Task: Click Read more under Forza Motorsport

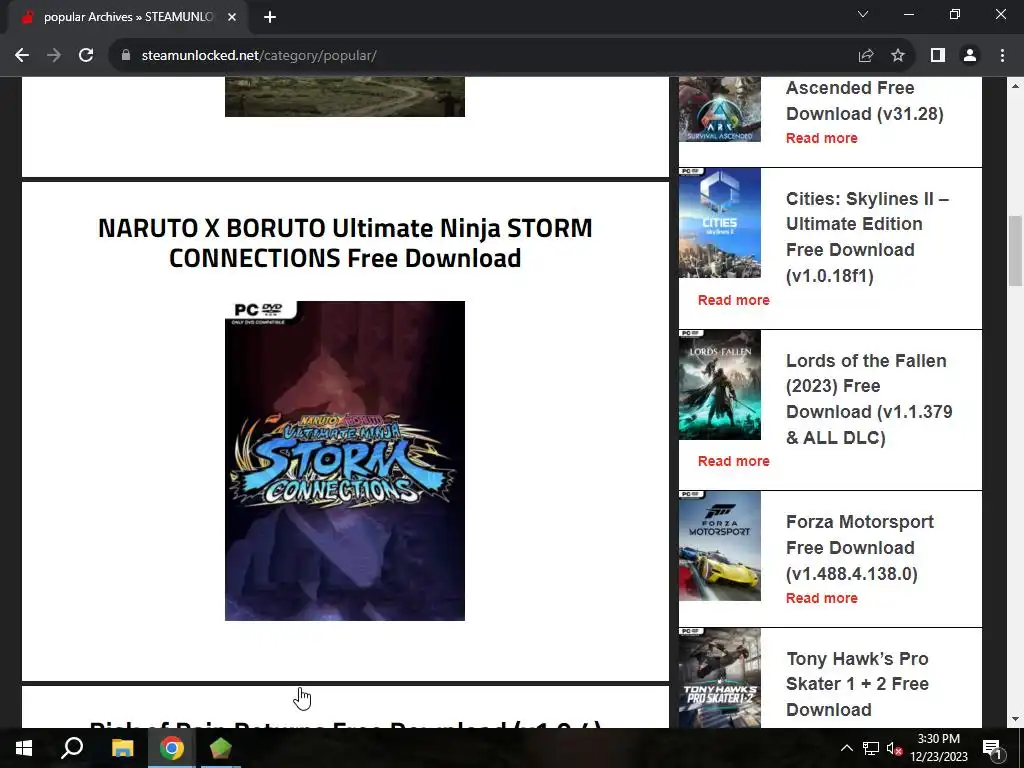Action: click(x=822, y=598)
